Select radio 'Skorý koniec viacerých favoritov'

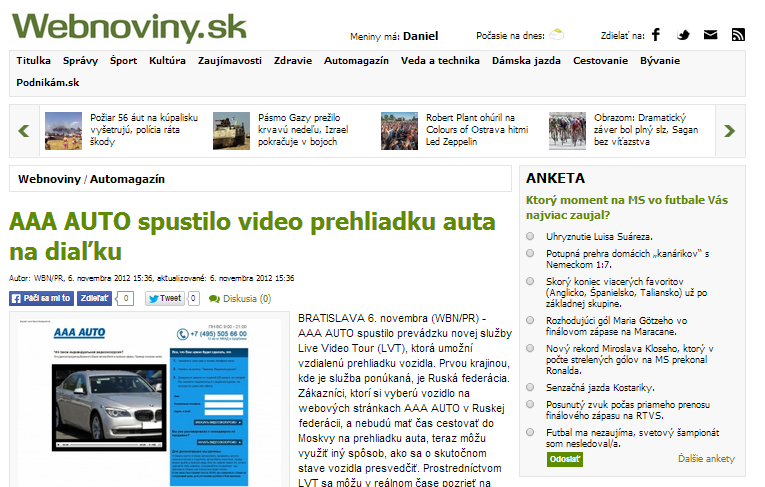530,281
